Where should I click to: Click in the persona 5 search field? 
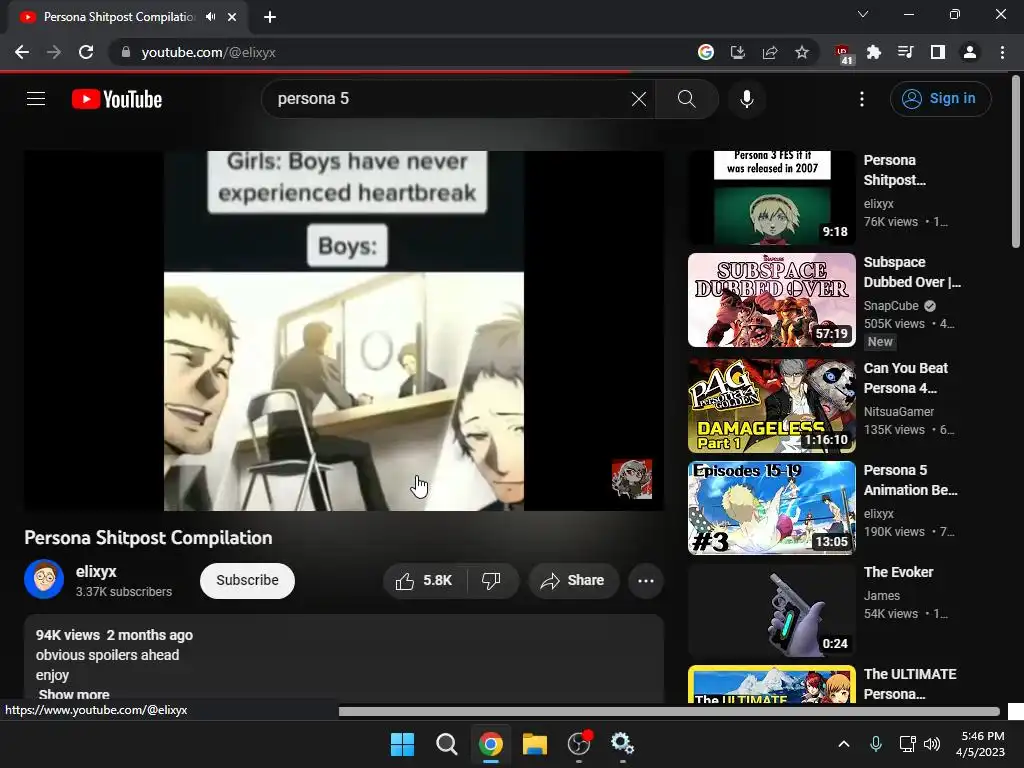451,99
